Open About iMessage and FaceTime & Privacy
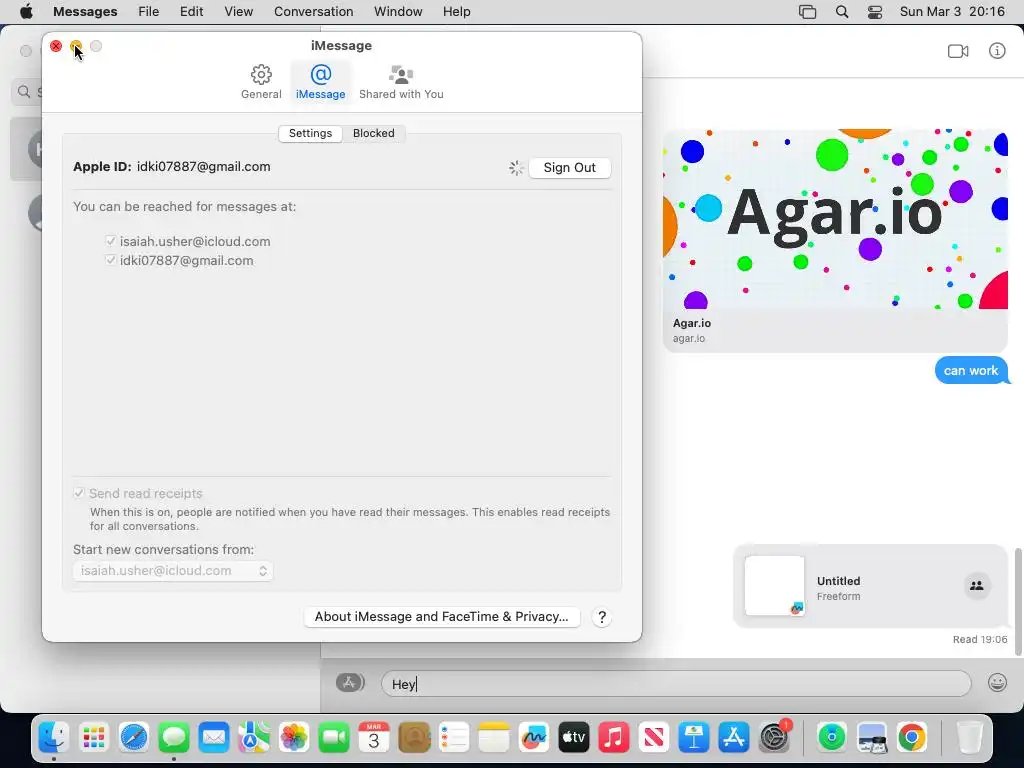The height and width of the screenshot is (768, 1024). coord(441,616)
